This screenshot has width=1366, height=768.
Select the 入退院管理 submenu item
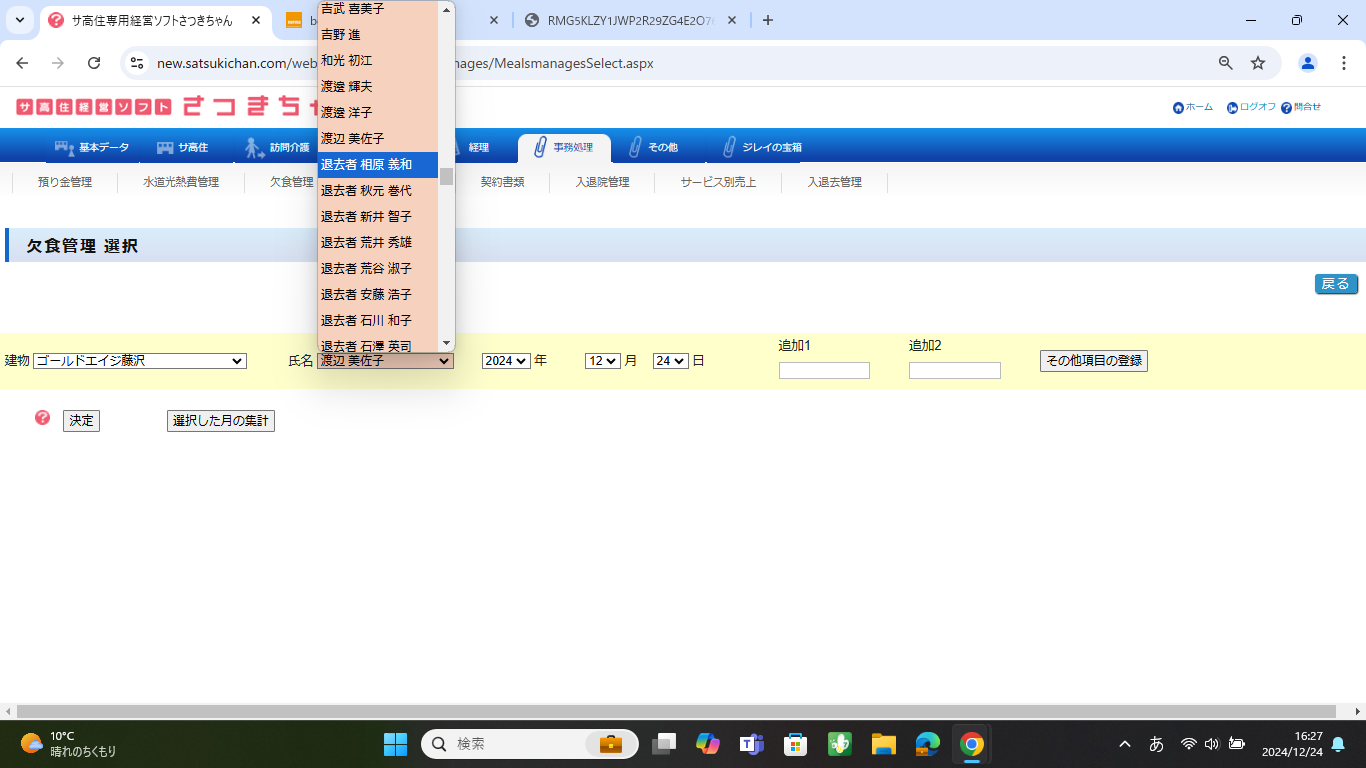(x=602, y=182)
